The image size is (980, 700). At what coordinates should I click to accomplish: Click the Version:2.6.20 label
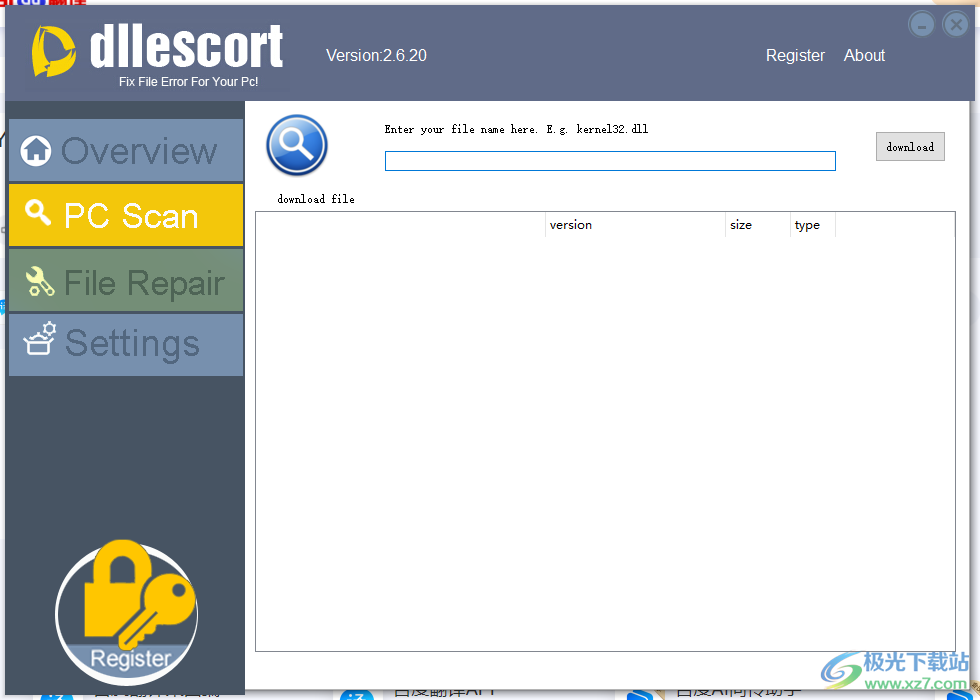click(376, 56)
